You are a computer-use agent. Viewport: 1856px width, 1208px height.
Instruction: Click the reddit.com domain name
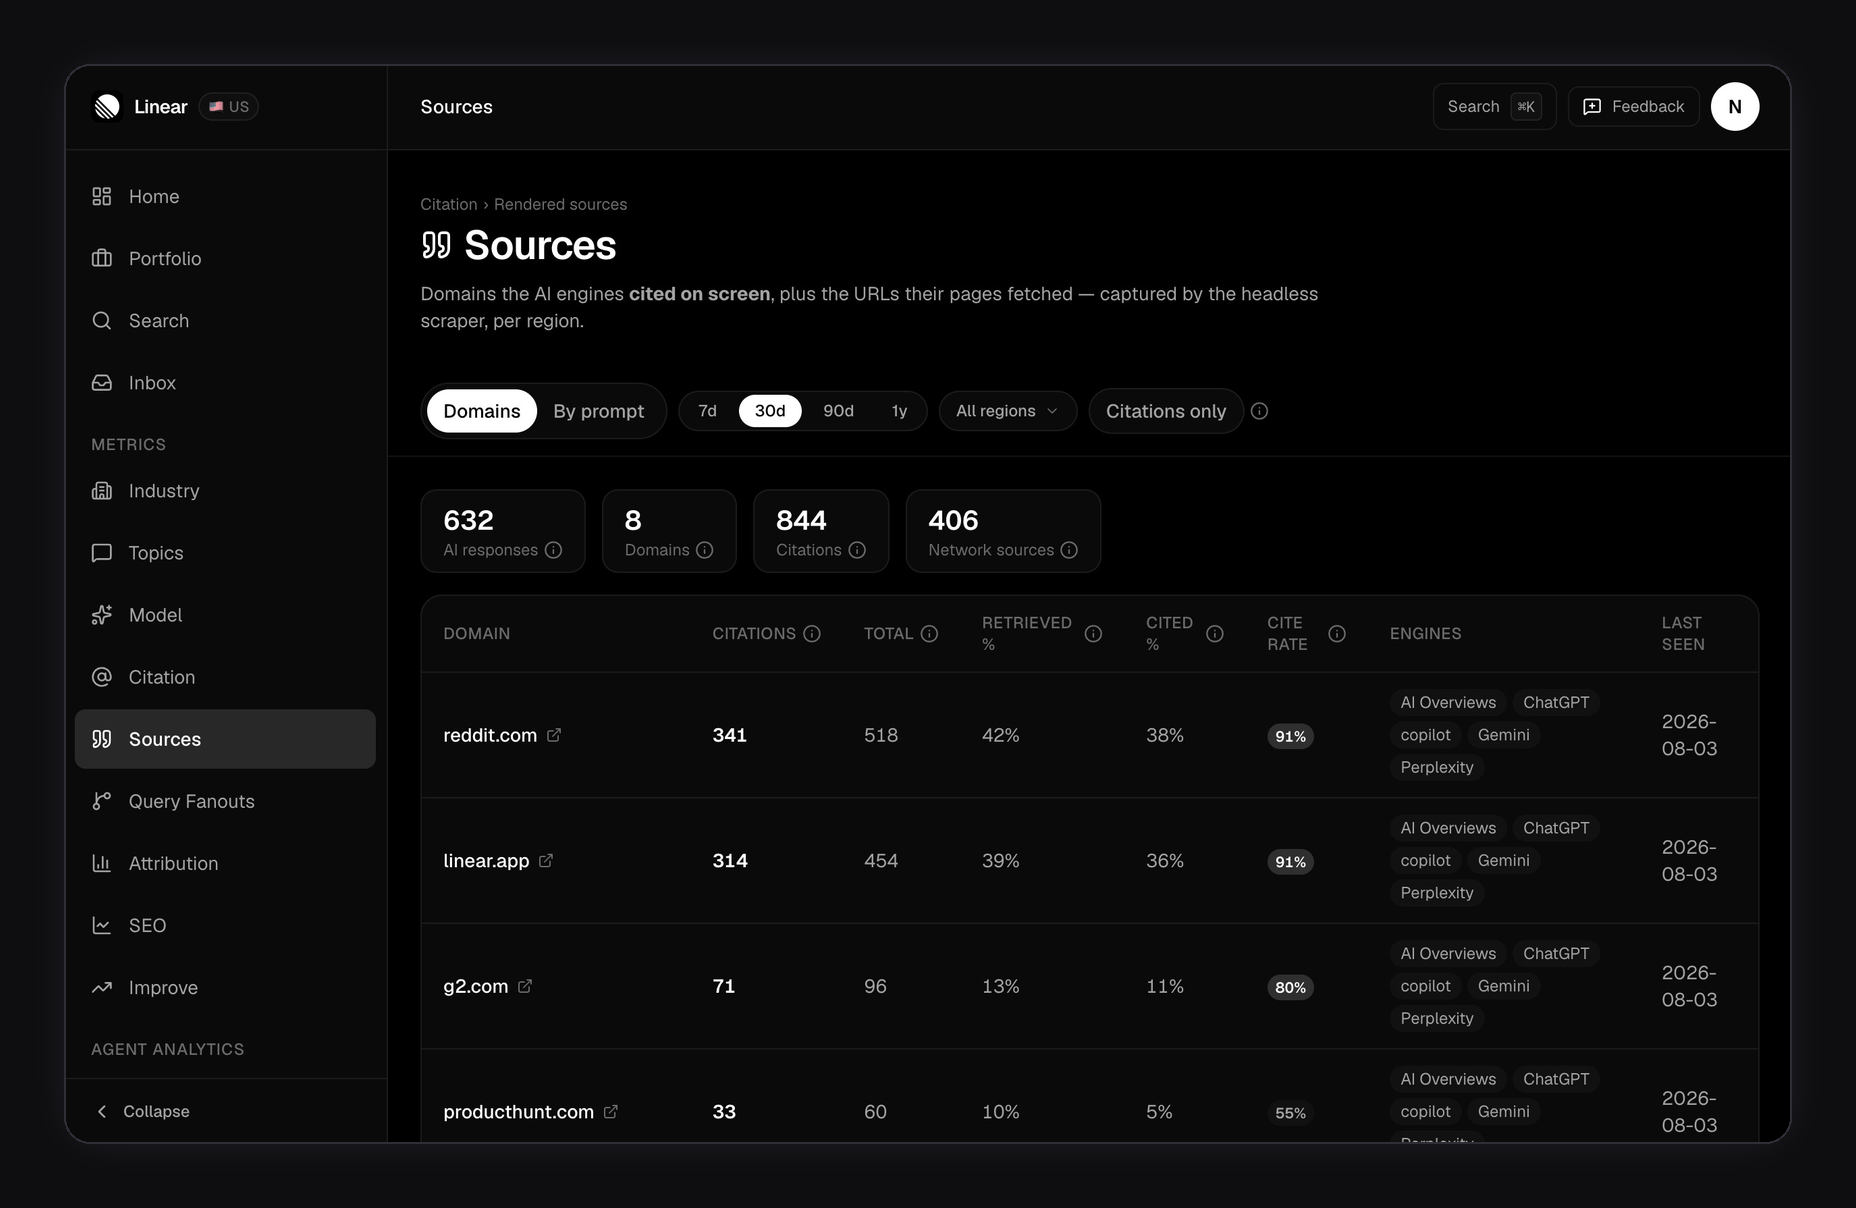coord(490,735)
